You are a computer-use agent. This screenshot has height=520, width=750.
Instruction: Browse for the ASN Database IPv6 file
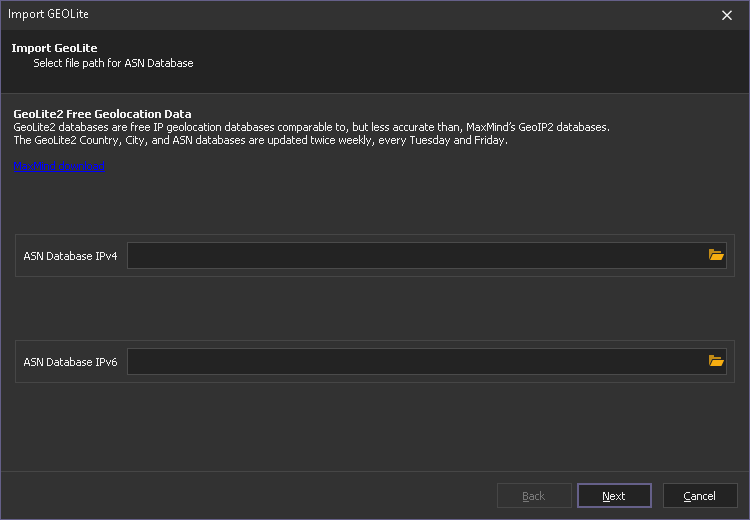coord(716,361)
